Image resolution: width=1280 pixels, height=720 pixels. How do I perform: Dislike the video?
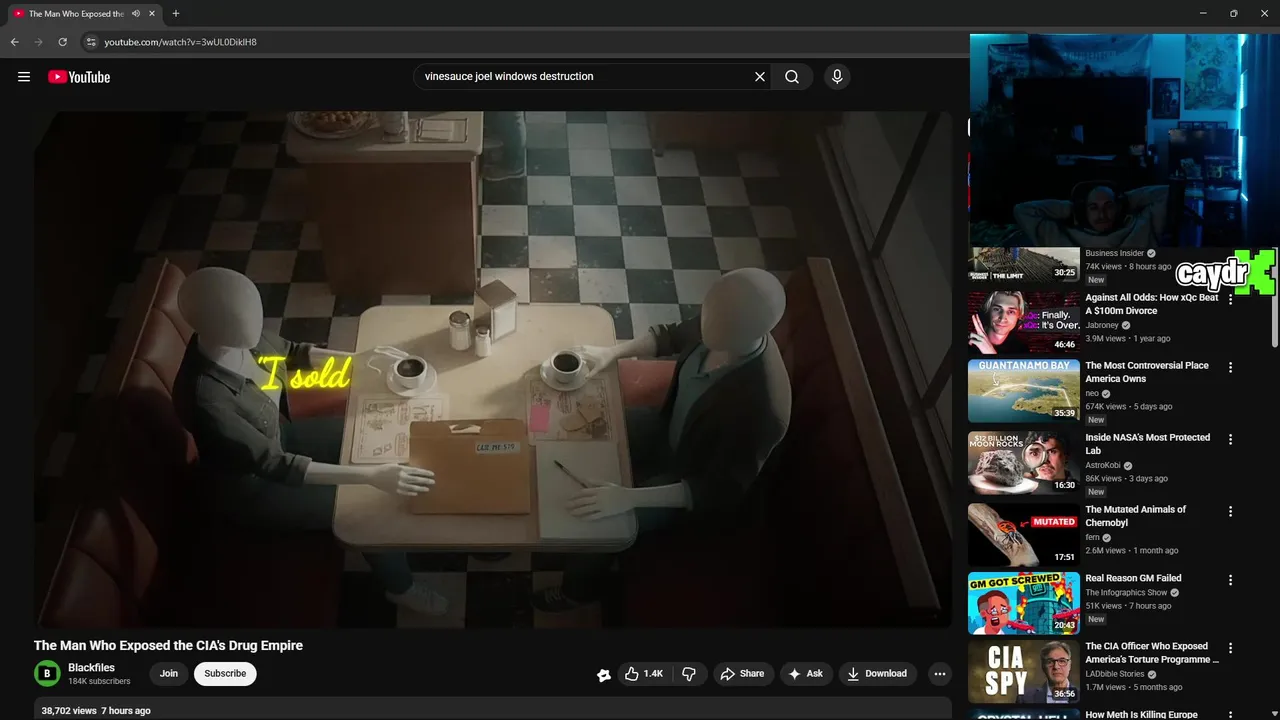pos(689,674)
